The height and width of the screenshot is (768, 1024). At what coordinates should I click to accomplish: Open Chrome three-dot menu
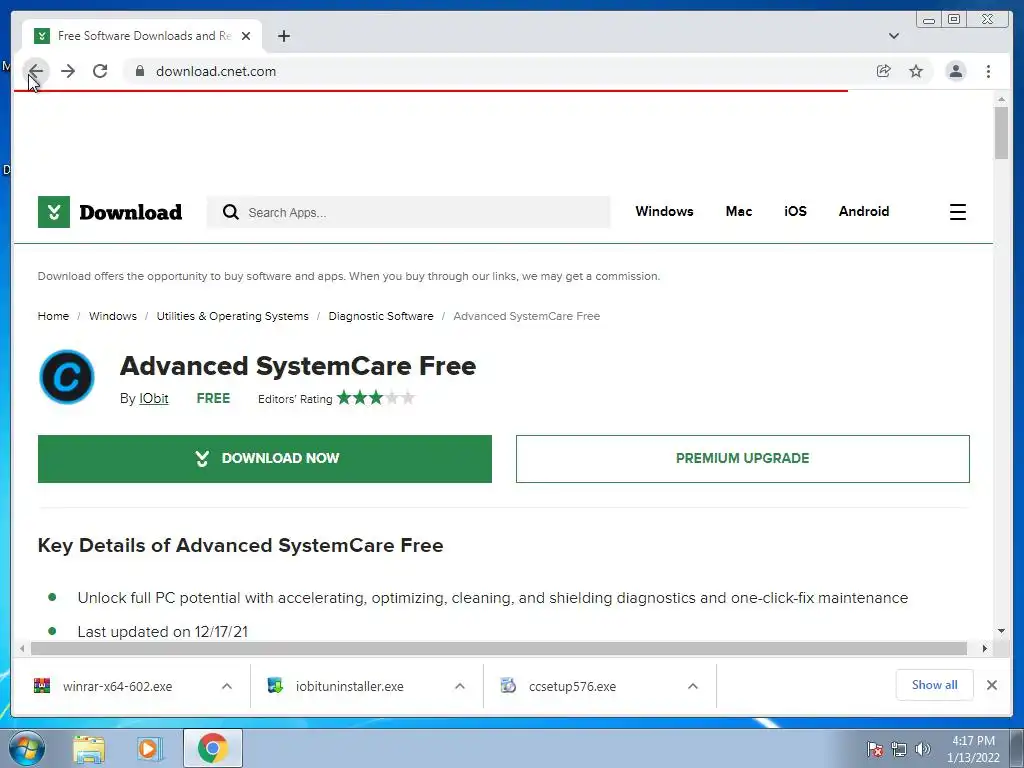coord(988,71)
